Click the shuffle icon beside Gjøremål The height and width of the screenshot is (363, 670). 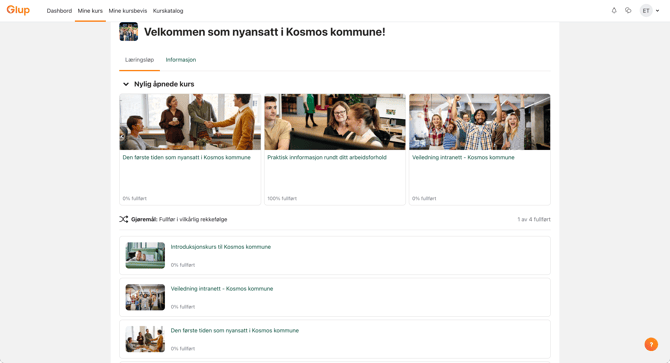pyautogui.click(x=123, y=219)
